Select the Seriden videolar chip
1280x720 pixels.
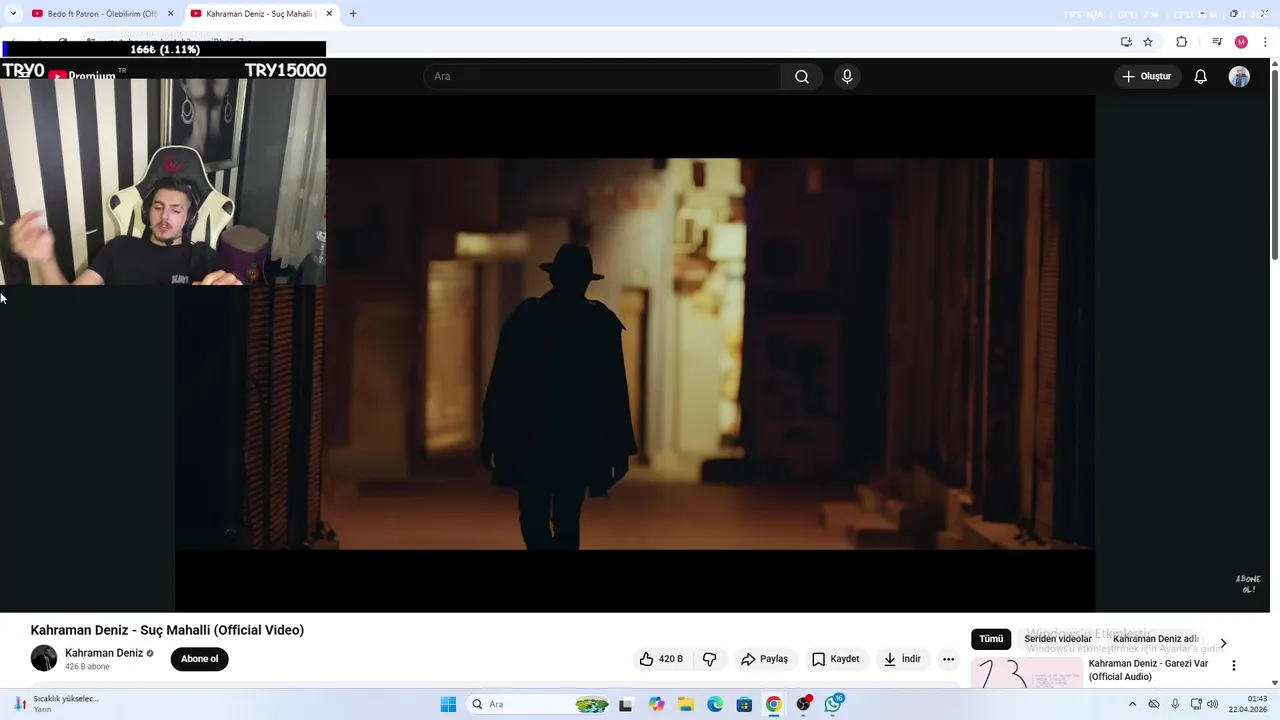[1058, 639]
